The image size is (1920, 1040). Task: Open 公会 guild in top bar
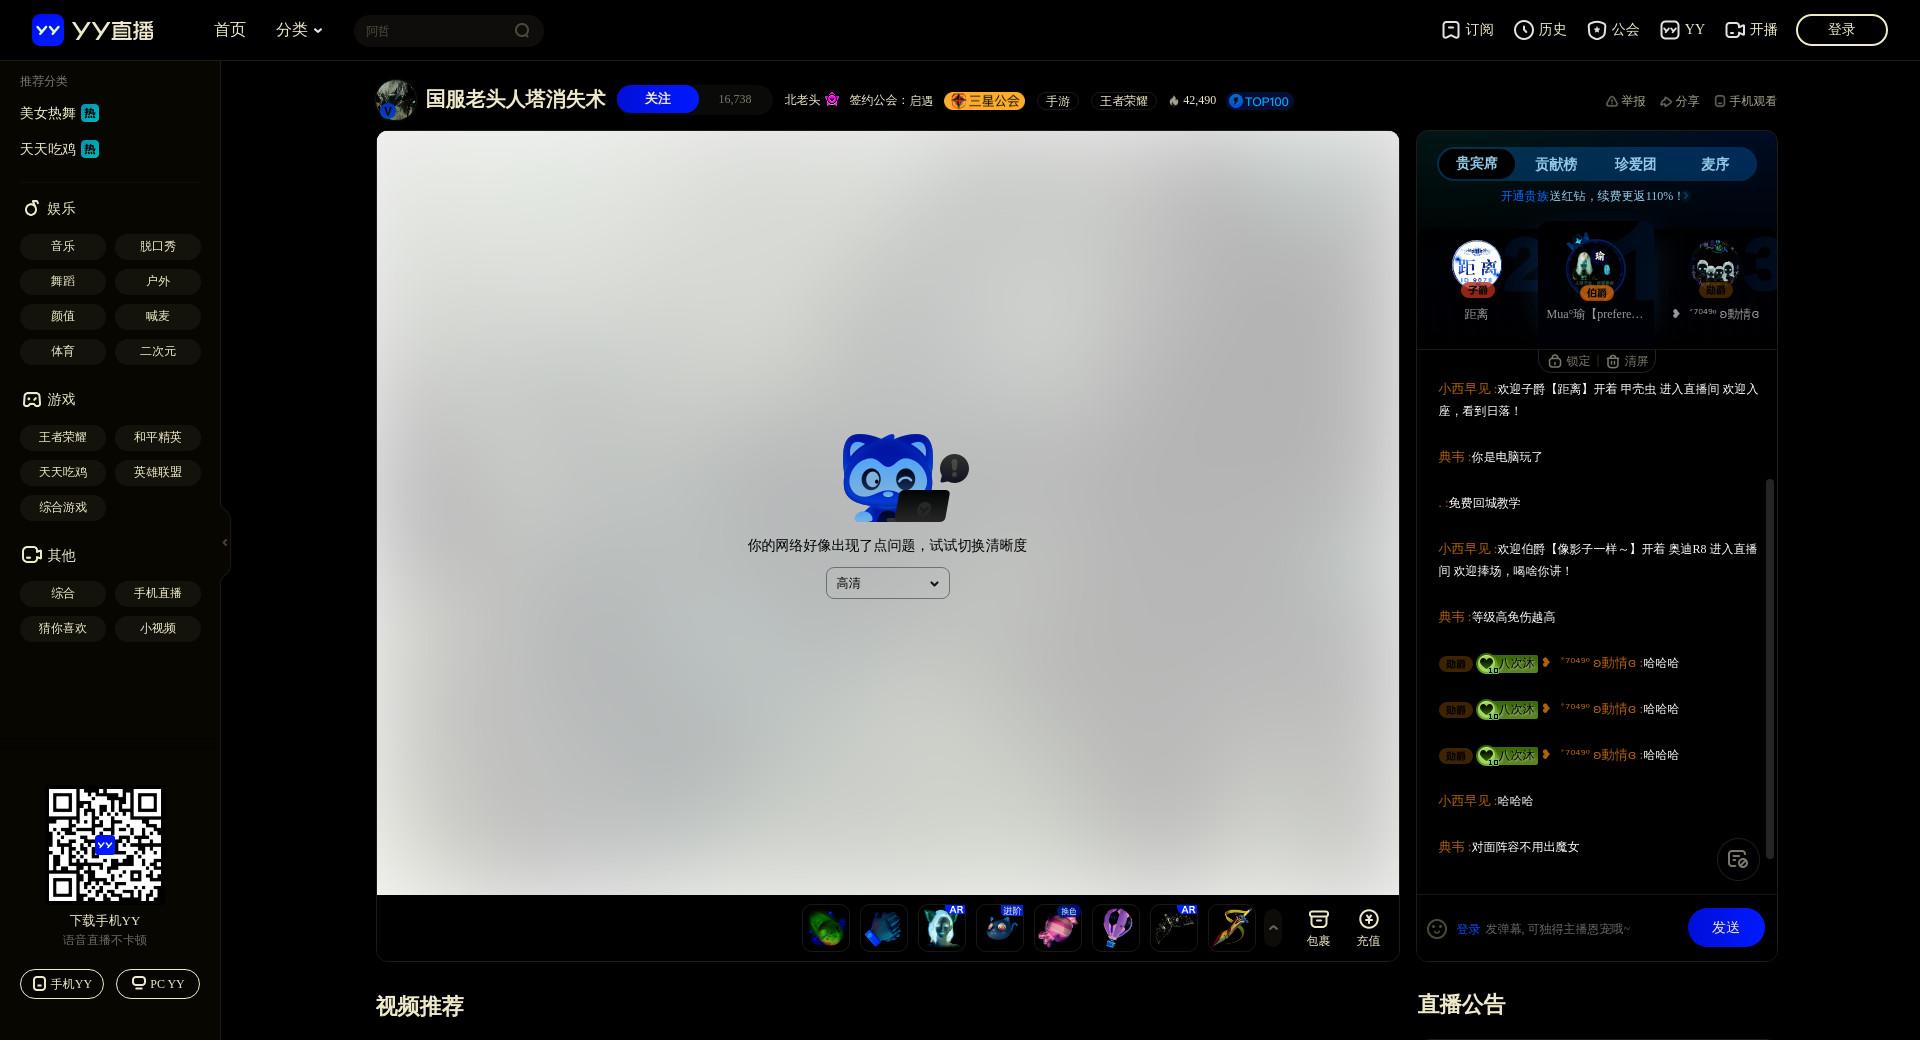click(1613, 30)
